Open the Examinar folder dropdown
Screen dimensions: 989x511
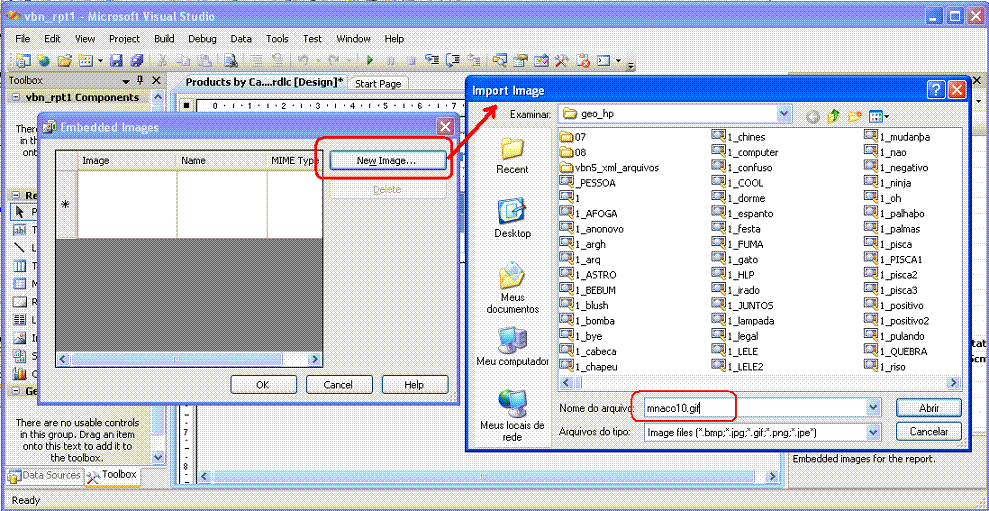[785, 114]
